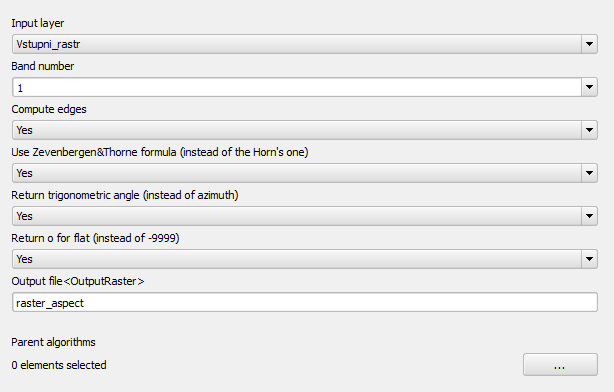Image resolution: width=614 pixels, height=392 pixels.
Task: Open the Compute edges dropdown arrow
Action: [589, 130]
